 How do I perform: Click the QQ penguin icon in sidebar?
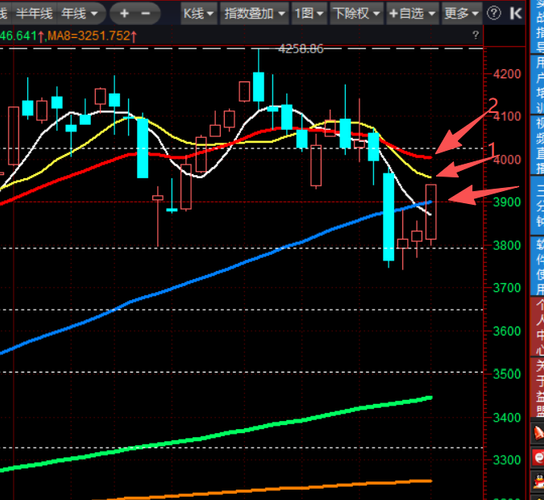coord(539,483)
